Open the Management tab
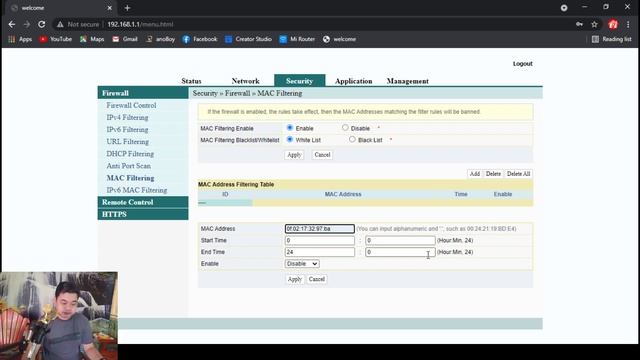Image resolution: width=640 pixels, height=360 pixels. point(407,81)
